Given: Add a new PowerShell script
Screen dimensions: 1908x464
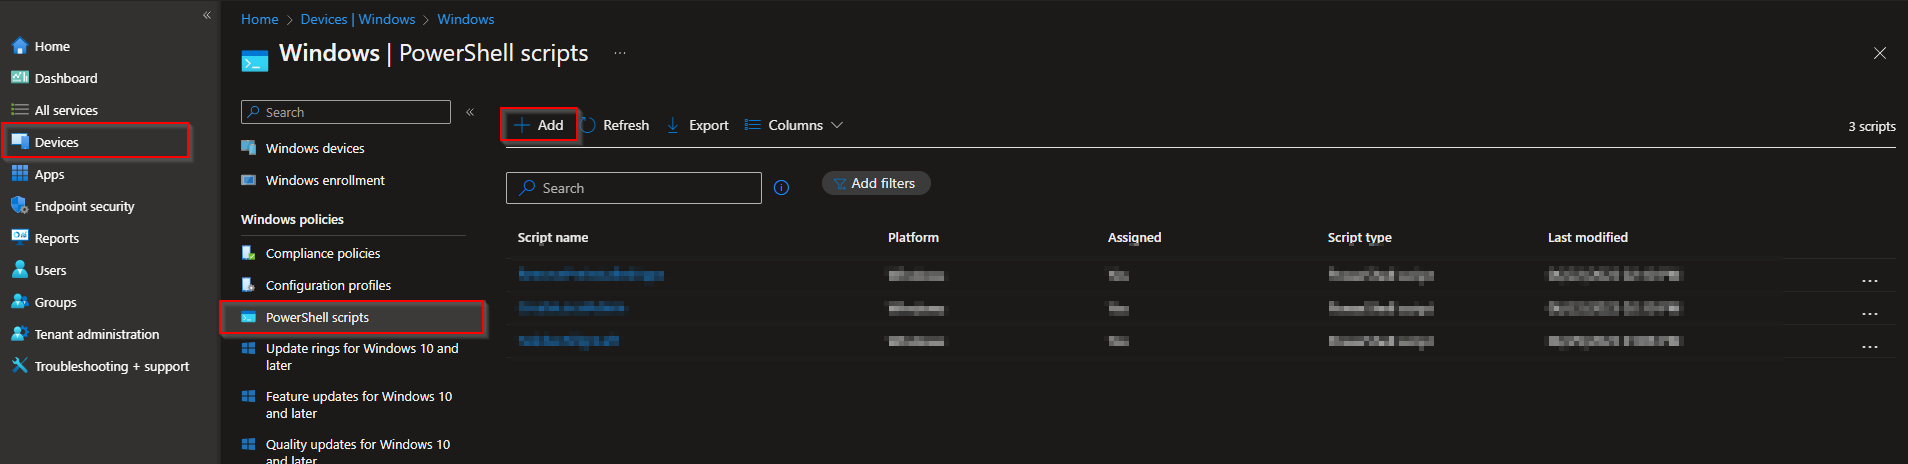Looking at the screenshot, I should click(x=539, y=125).
